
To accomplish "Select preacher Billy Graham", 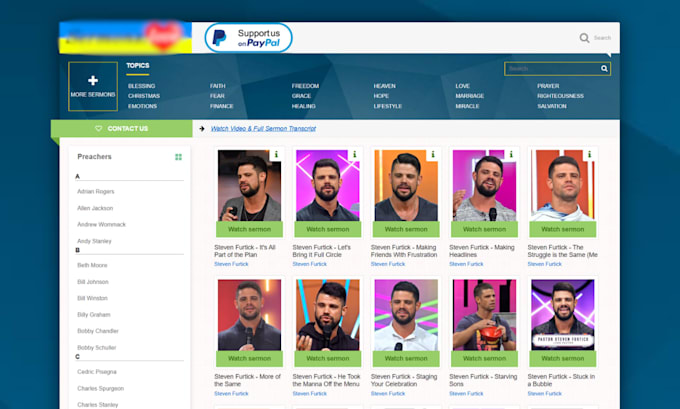I will pos(94,314).
